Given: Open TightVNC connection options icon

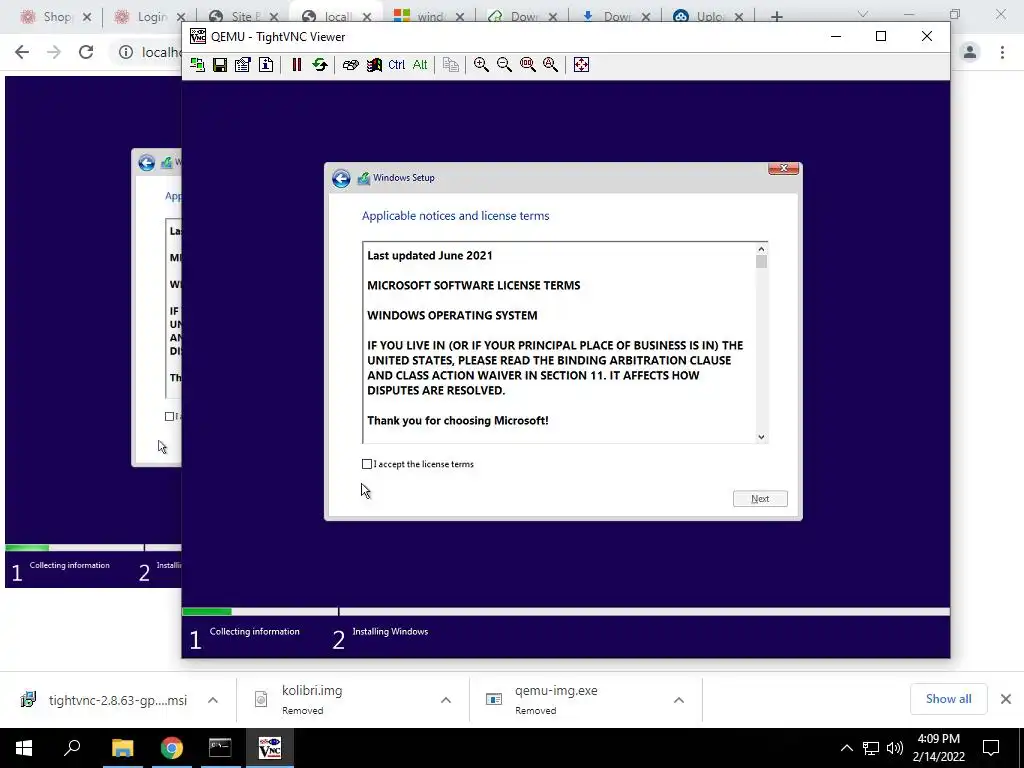Looking at the screenshot, I should click(x=243, y=65).
